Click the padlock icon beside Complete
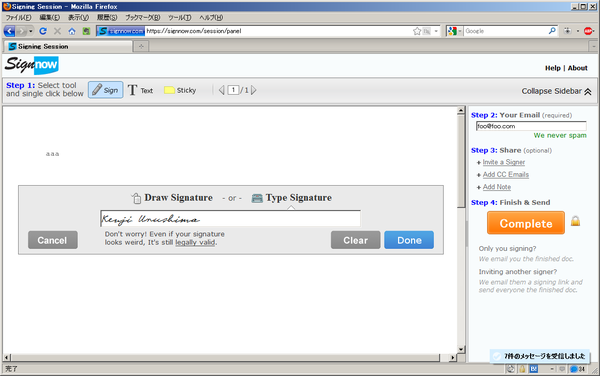 tap(576, 221)
